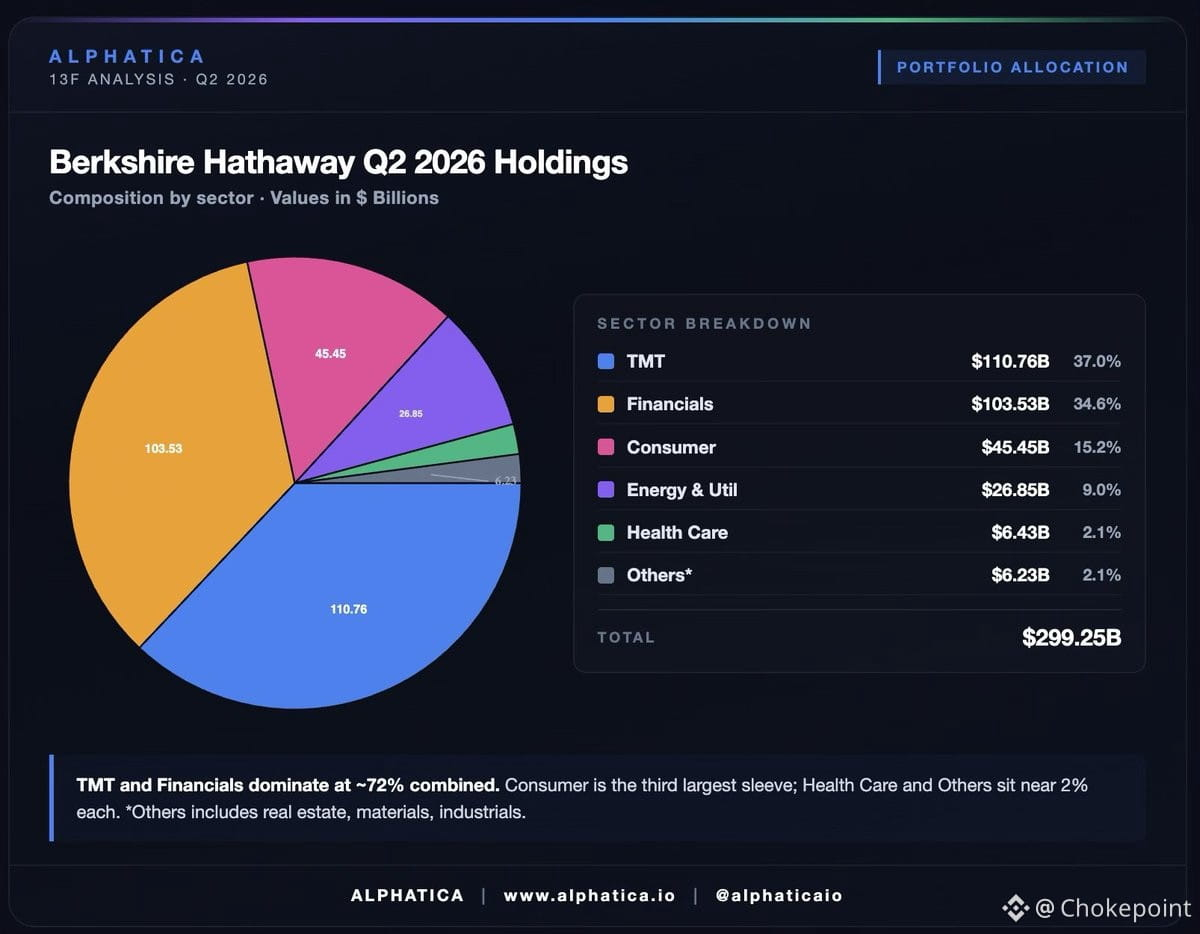Click the Health Care sector label
This screenshot has height=934, width=1200.
[677, 532]
